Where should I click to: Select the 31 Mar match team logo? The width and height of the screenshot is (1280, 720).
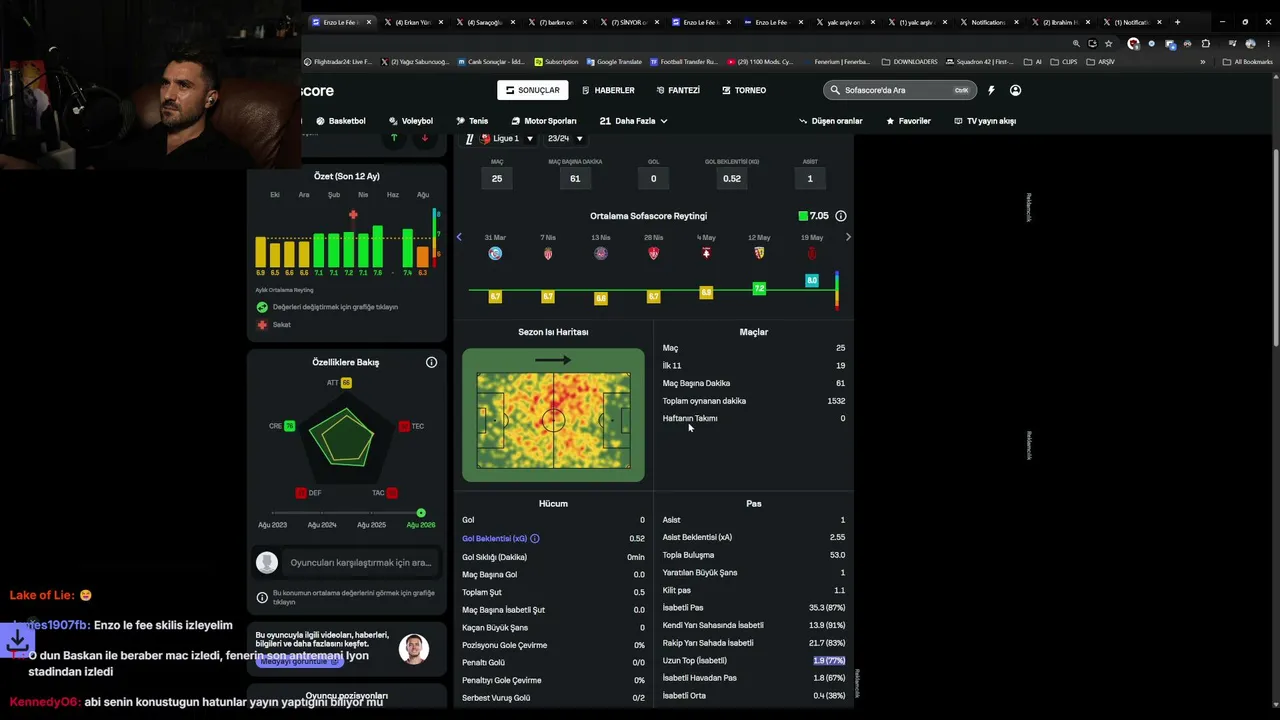[x=495, y=254]
